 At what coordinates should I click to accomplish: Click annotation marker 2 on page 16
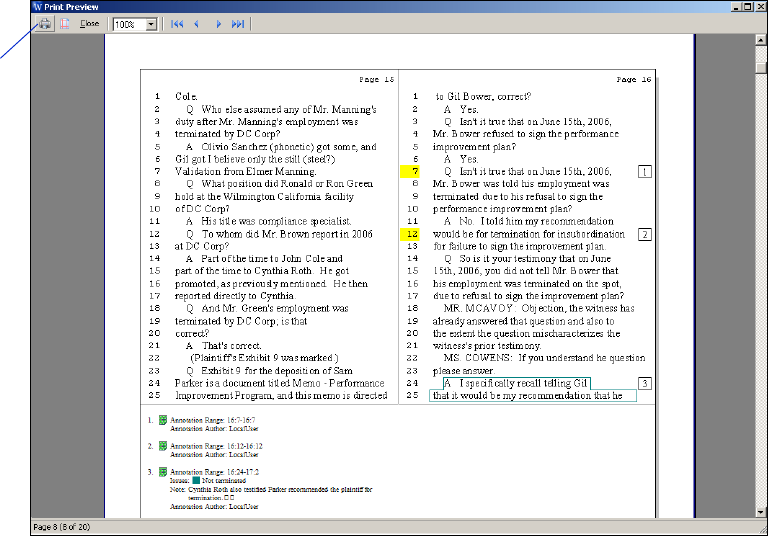[644, 234]
